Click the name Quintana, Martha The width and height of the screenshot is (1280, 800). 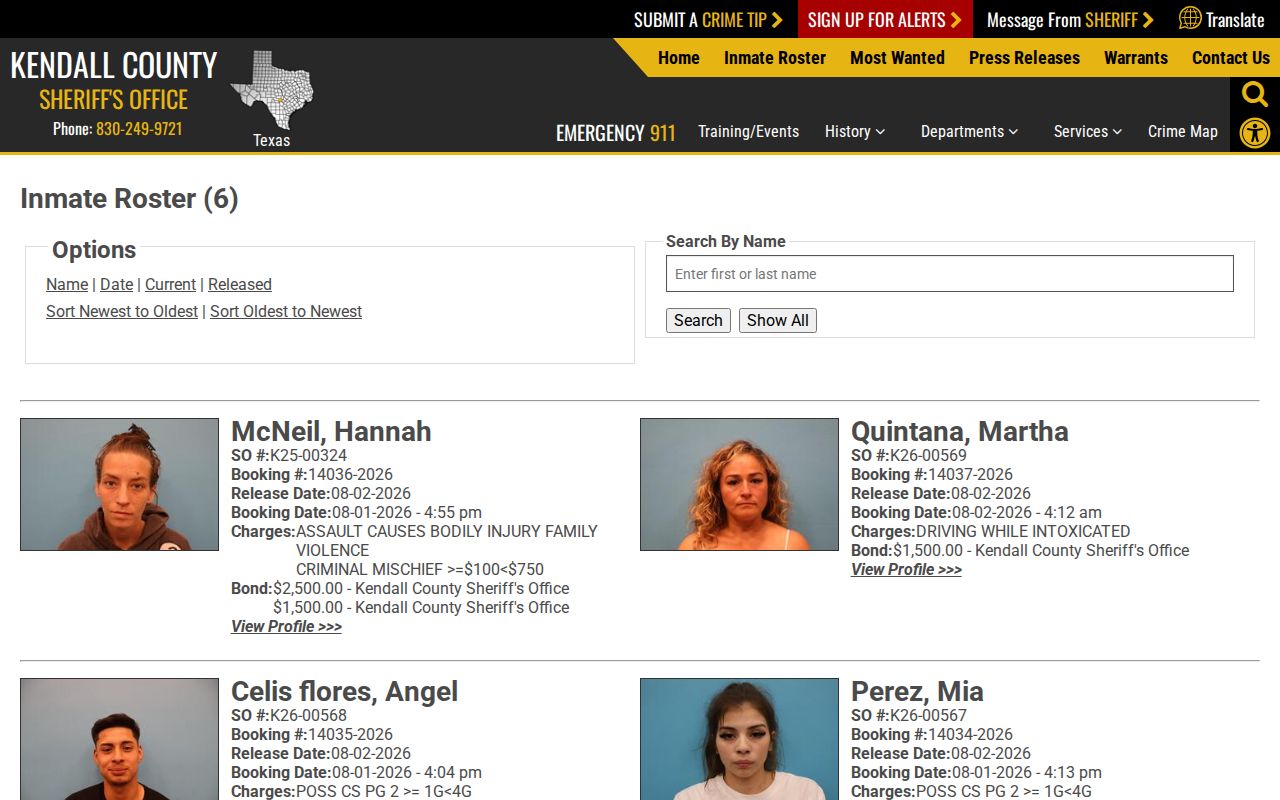[960, 432]
